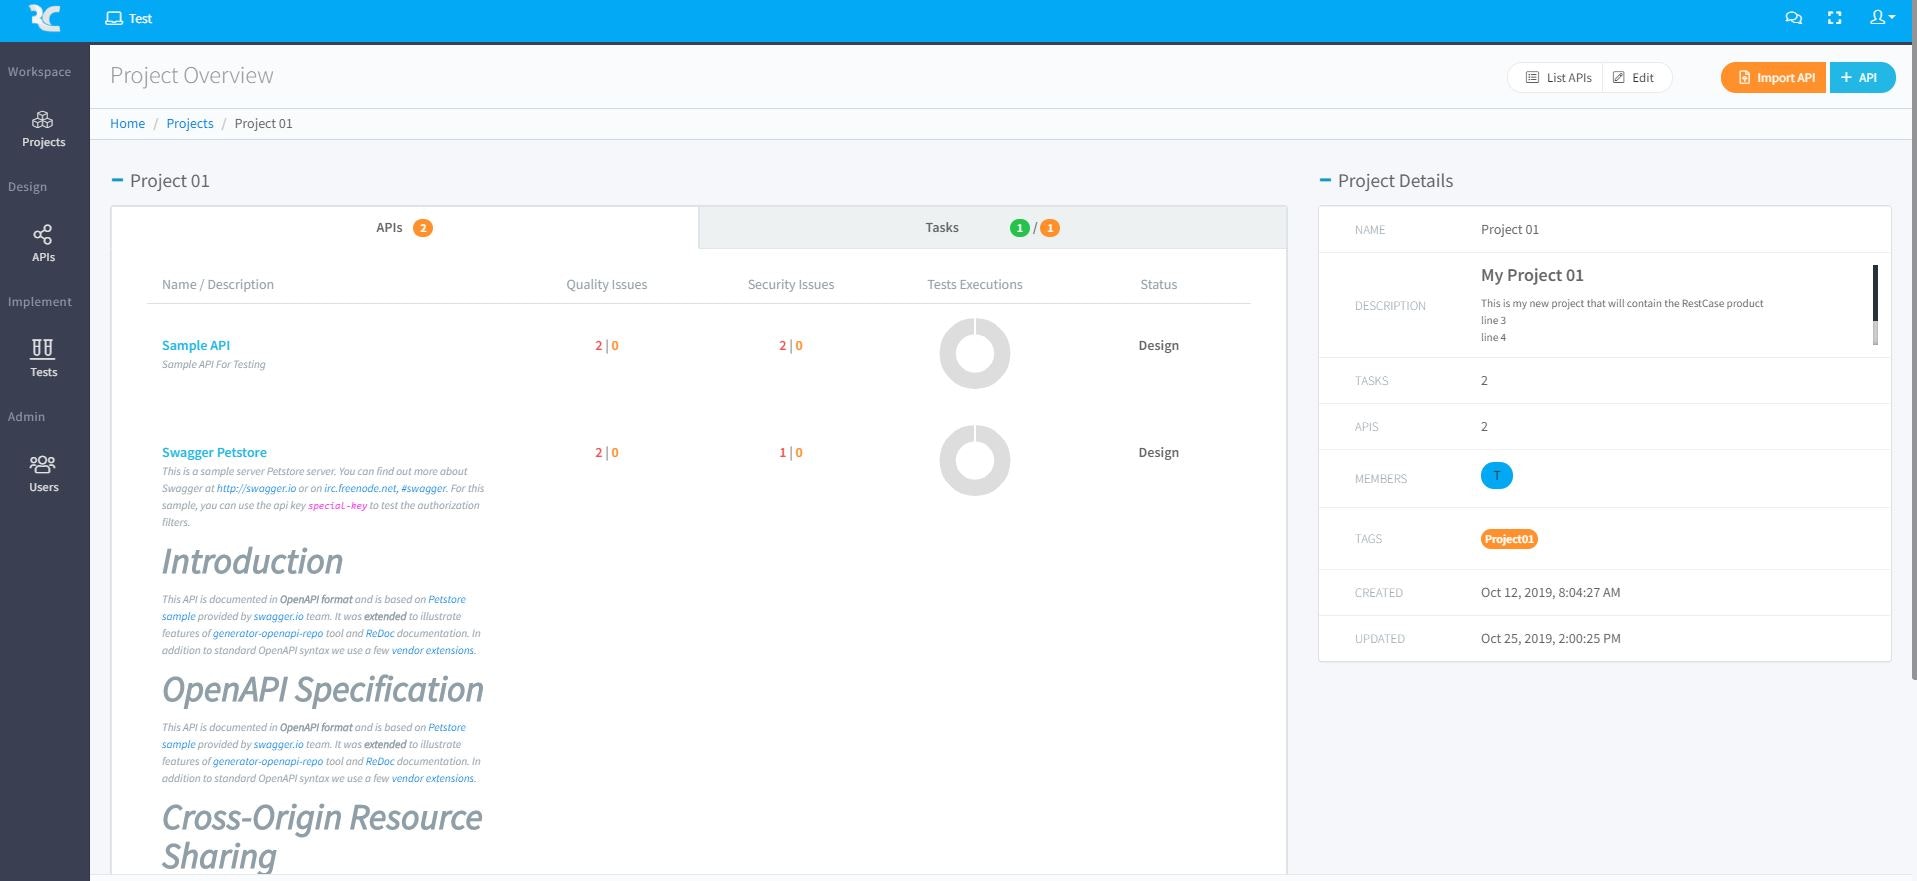Open the generator-openapi-repo link under Introduction
The height and width of the screenshot is (881, 1917).
pos(268,633)
